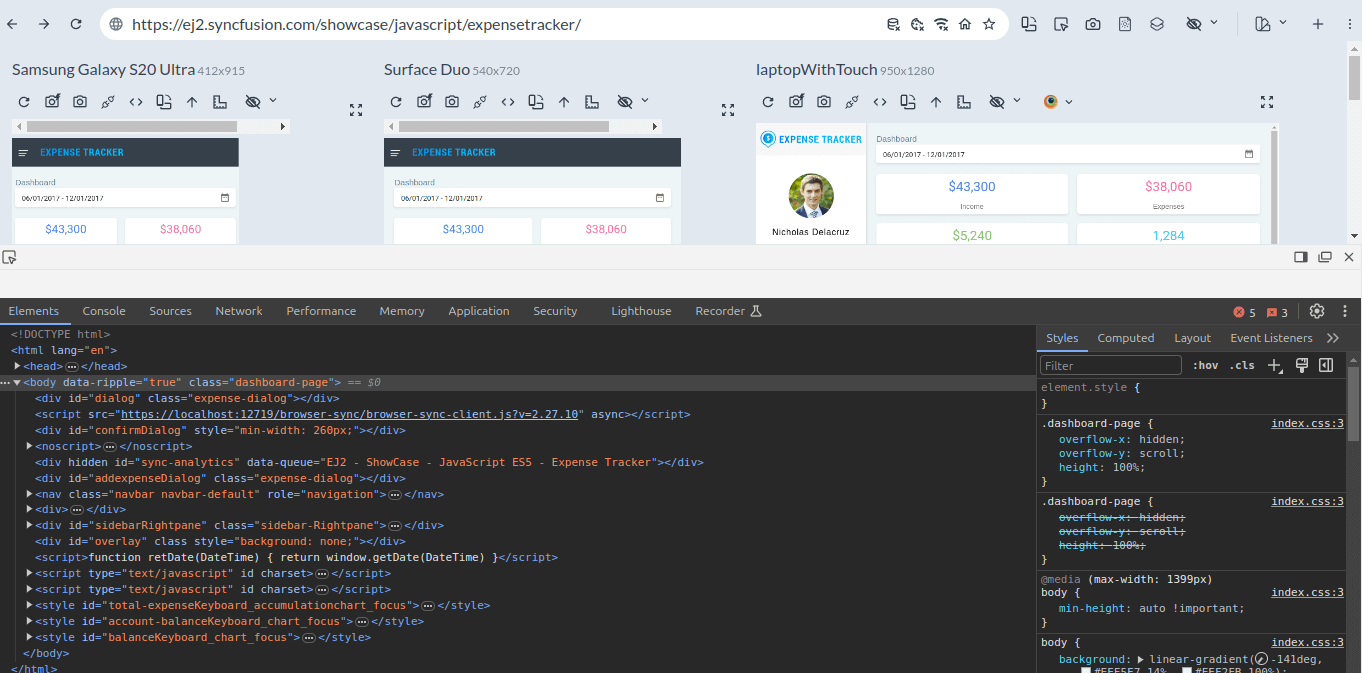Reload the Samsung Galaxy S20 Ultra preview
The width and height of the screenshot is (1362, 673).
pos(24,102)
